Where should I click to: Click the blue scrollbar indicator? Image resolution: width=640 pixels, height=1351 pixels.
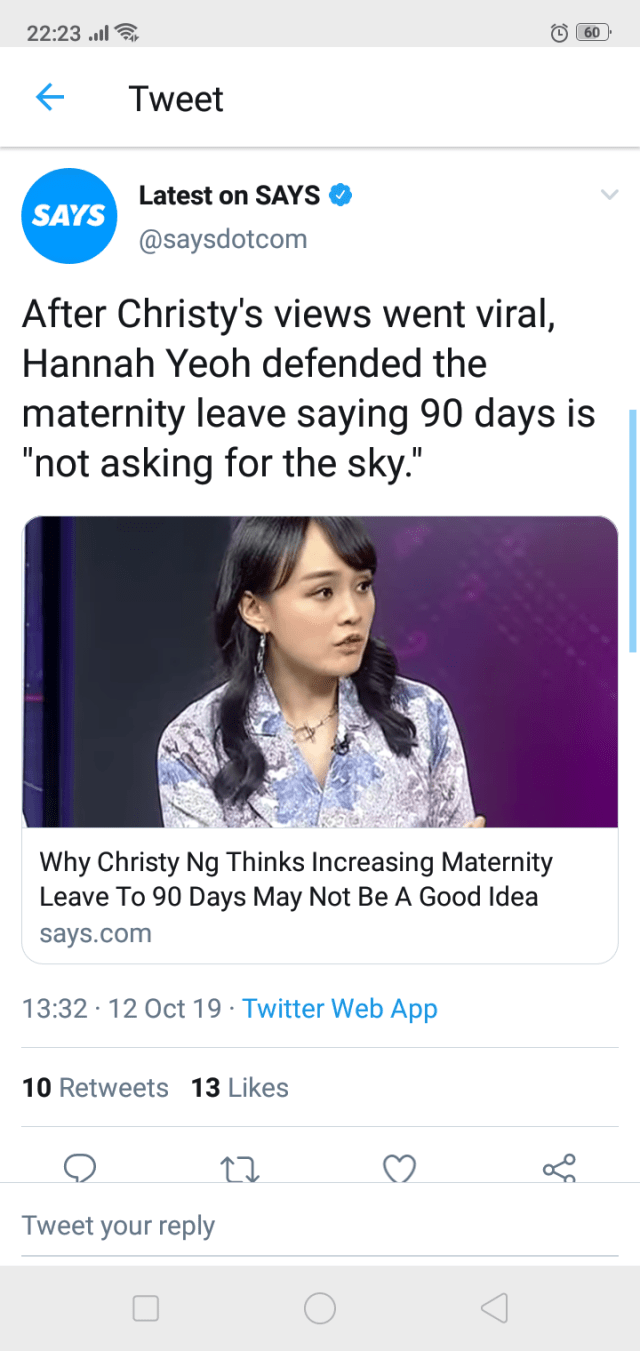coord(632,530)
